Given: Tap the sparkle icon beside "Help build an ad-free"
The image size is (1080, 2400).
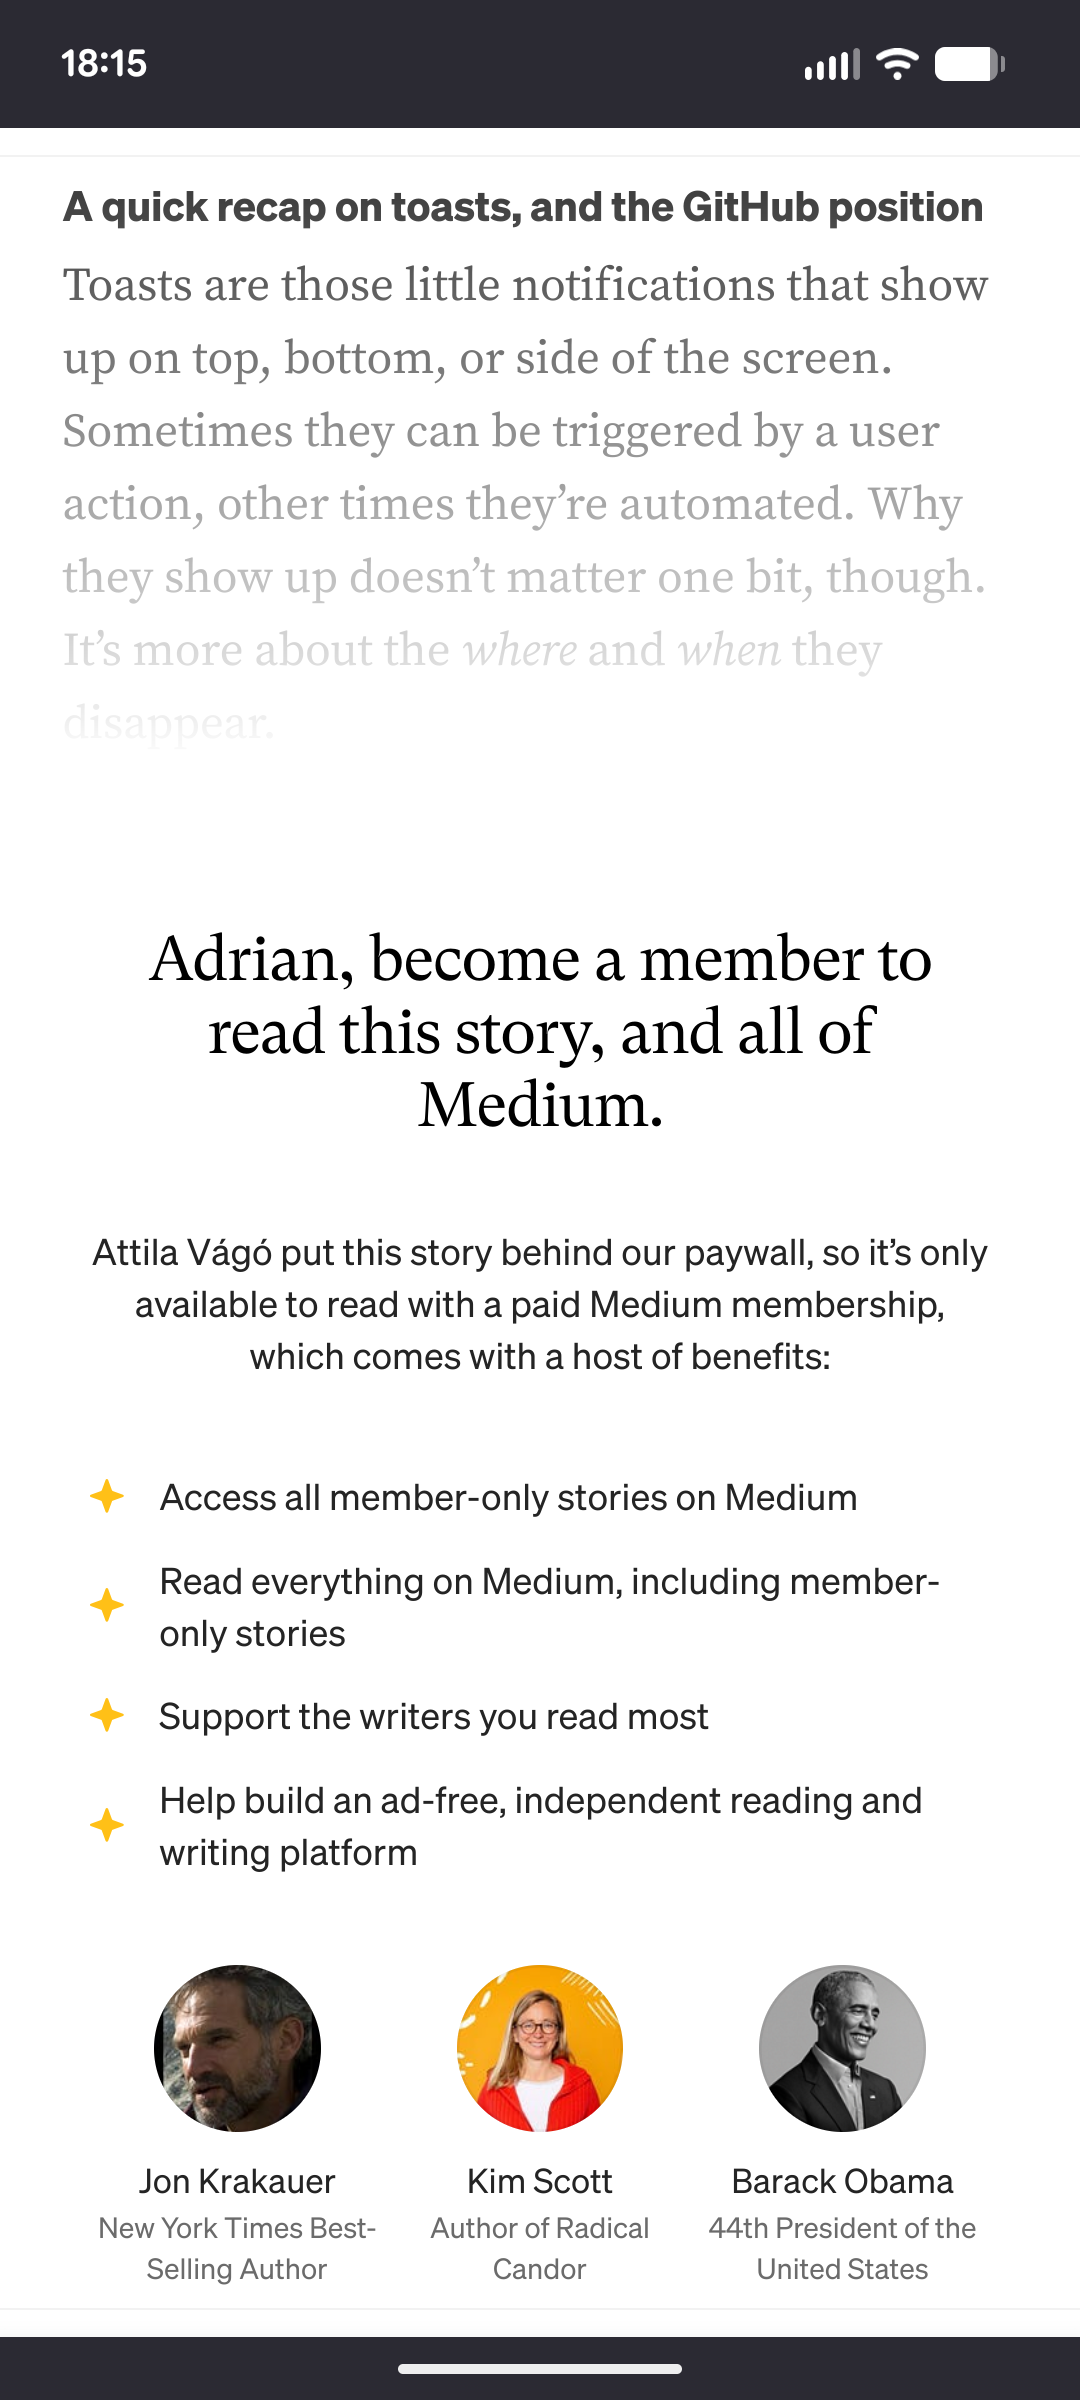Looking at the screenshot, I should (107, 1825).
